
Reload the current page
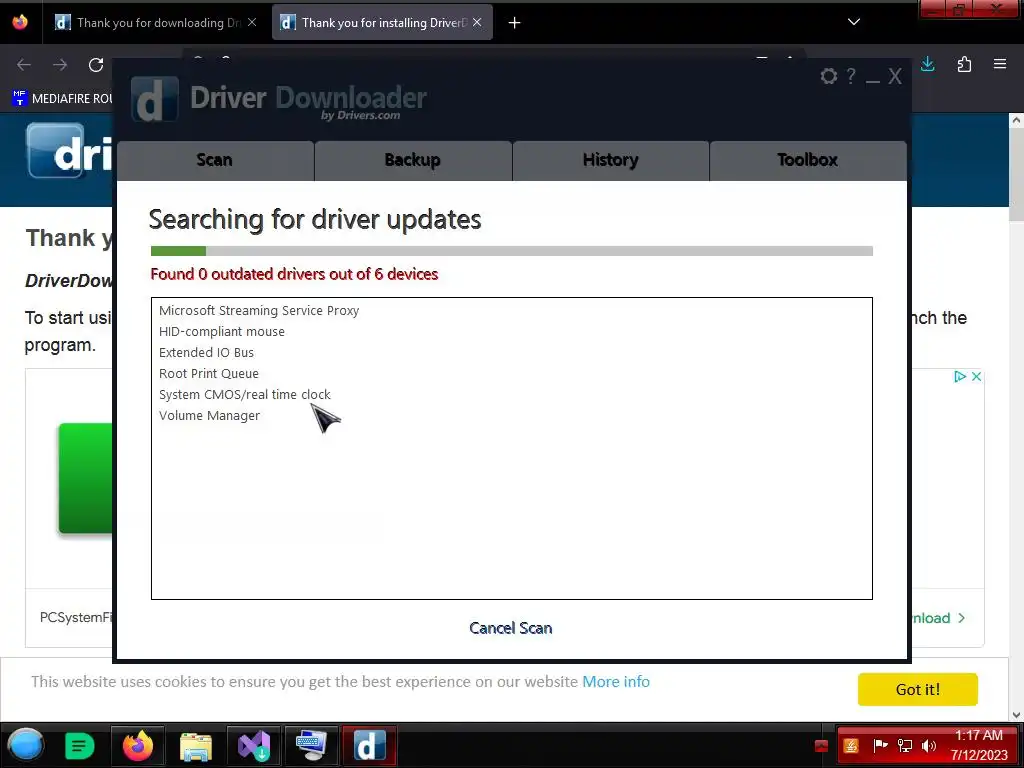pos(96,65)
